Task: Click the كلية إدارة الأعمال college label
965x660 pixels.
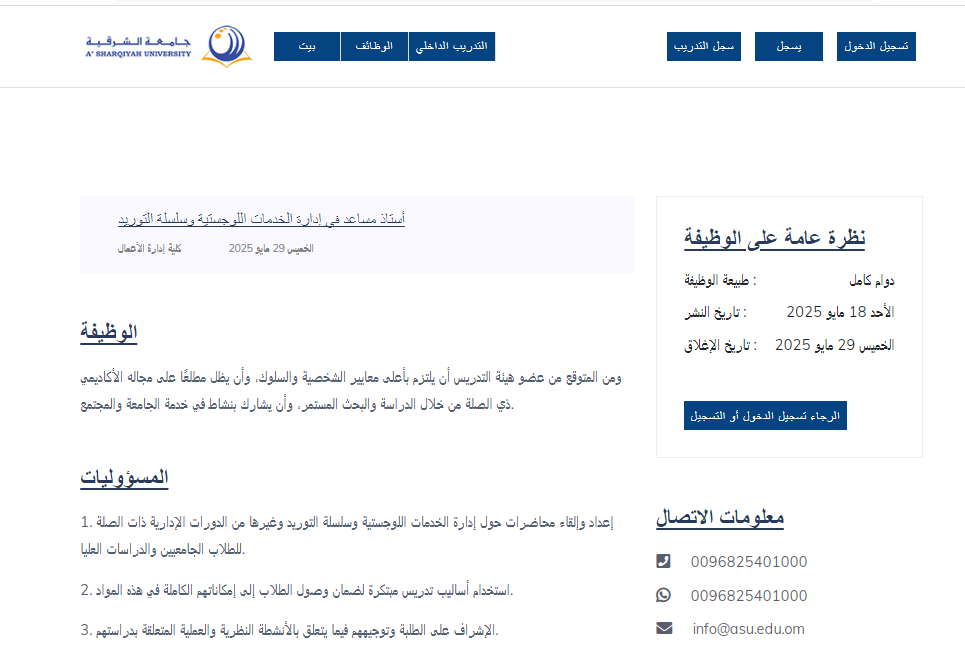Action: pos(142,248)
